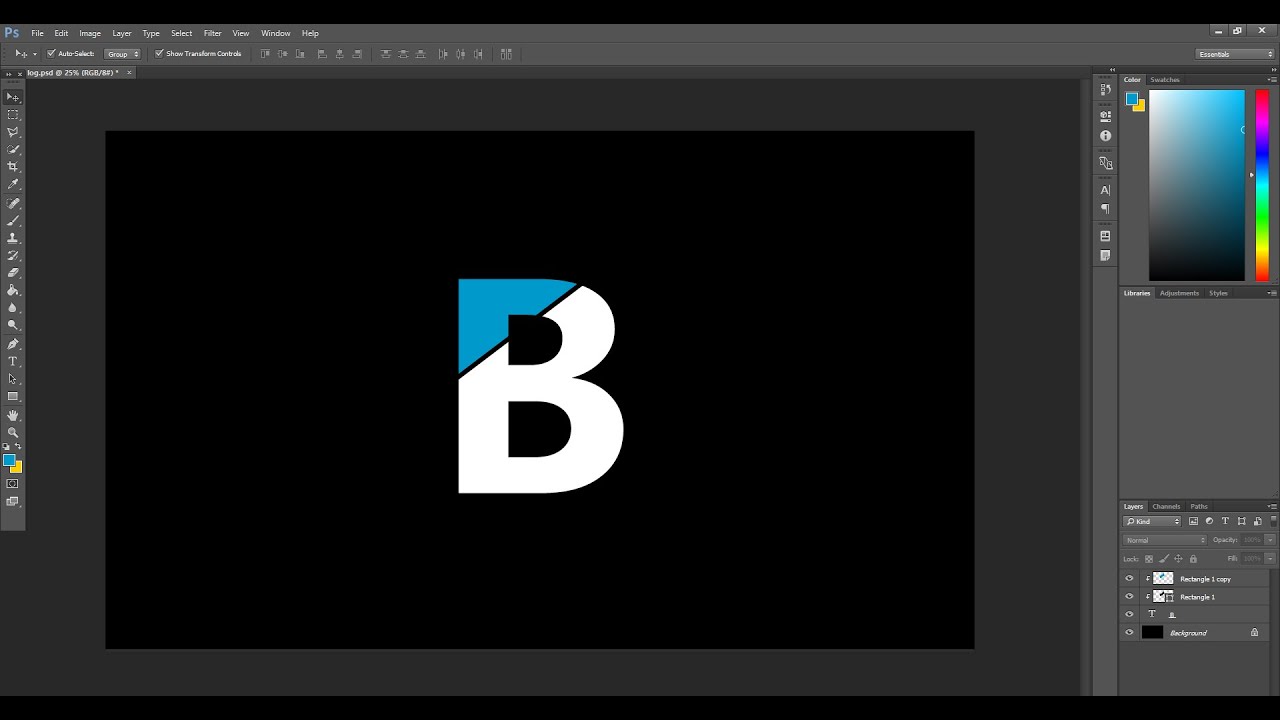
Task: Hide the Rectangle 1 copy layer
Action: [x=1129, y=579]
